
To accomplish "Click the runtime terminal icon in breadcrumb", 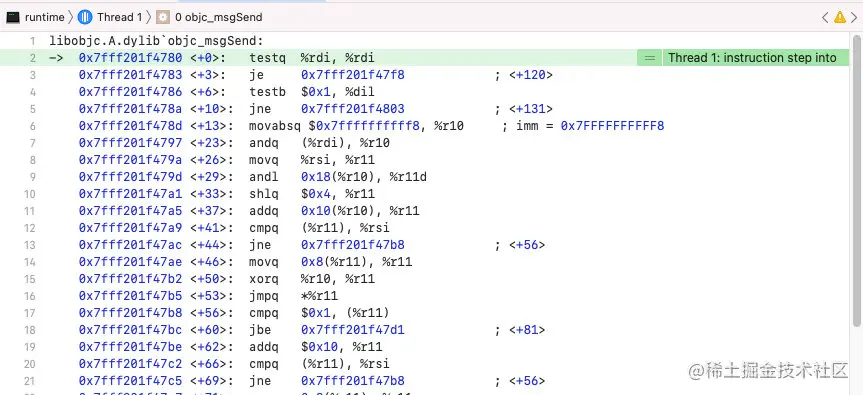I will click(13, 17).
